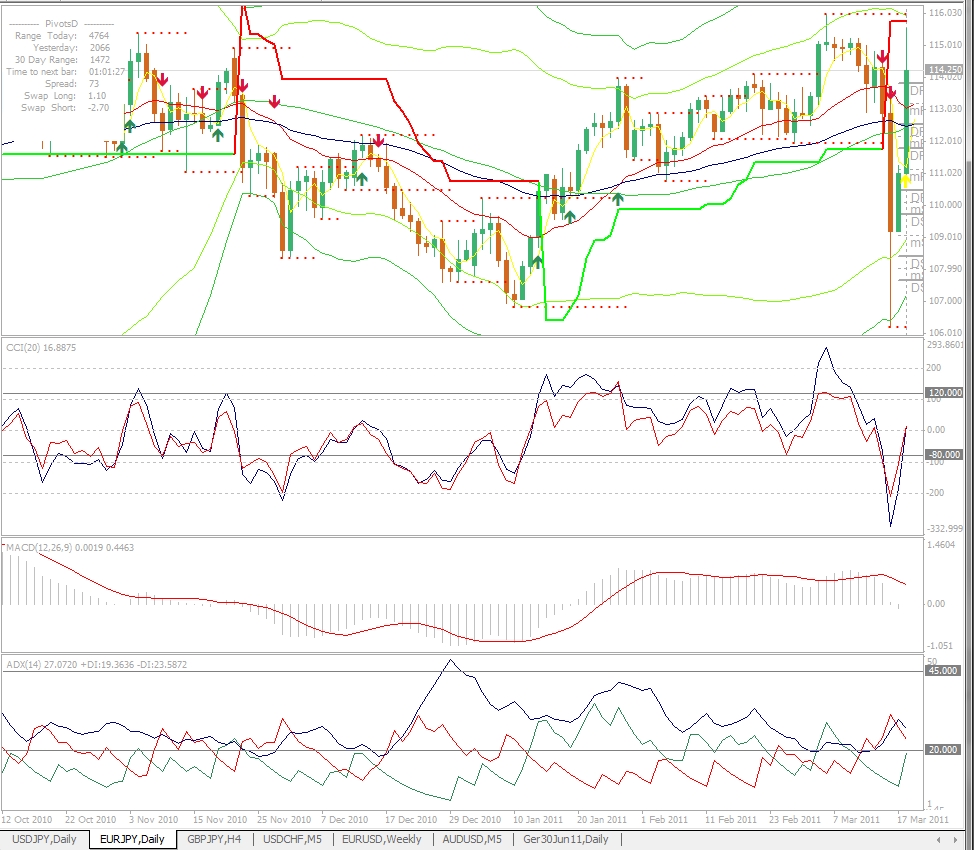Switch to the EURUSD,Weekly tab
The height and width of the screenshot is (850, 974).
point(381,839)
